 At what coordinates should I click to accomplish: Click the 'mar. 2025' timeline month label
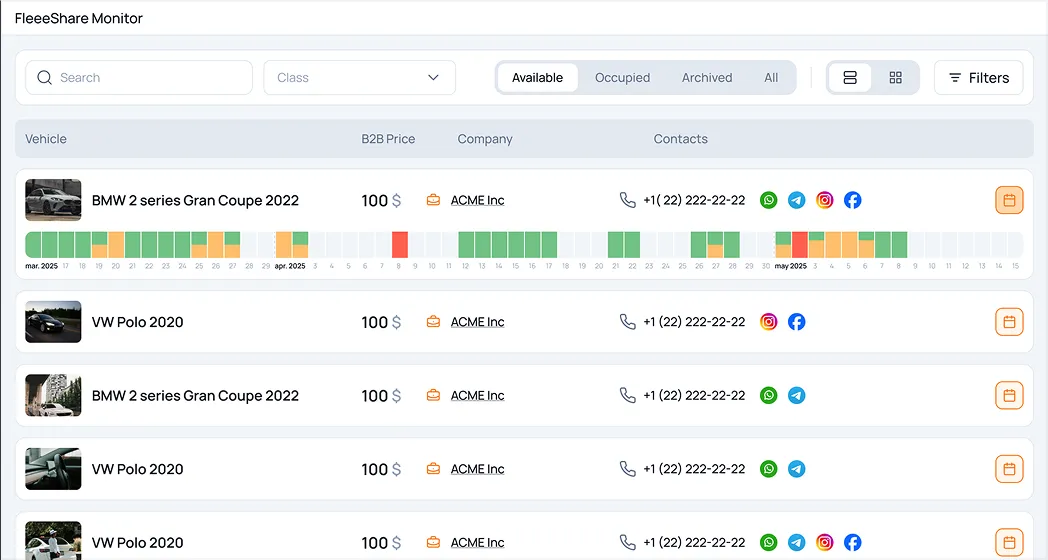(41, 266)
